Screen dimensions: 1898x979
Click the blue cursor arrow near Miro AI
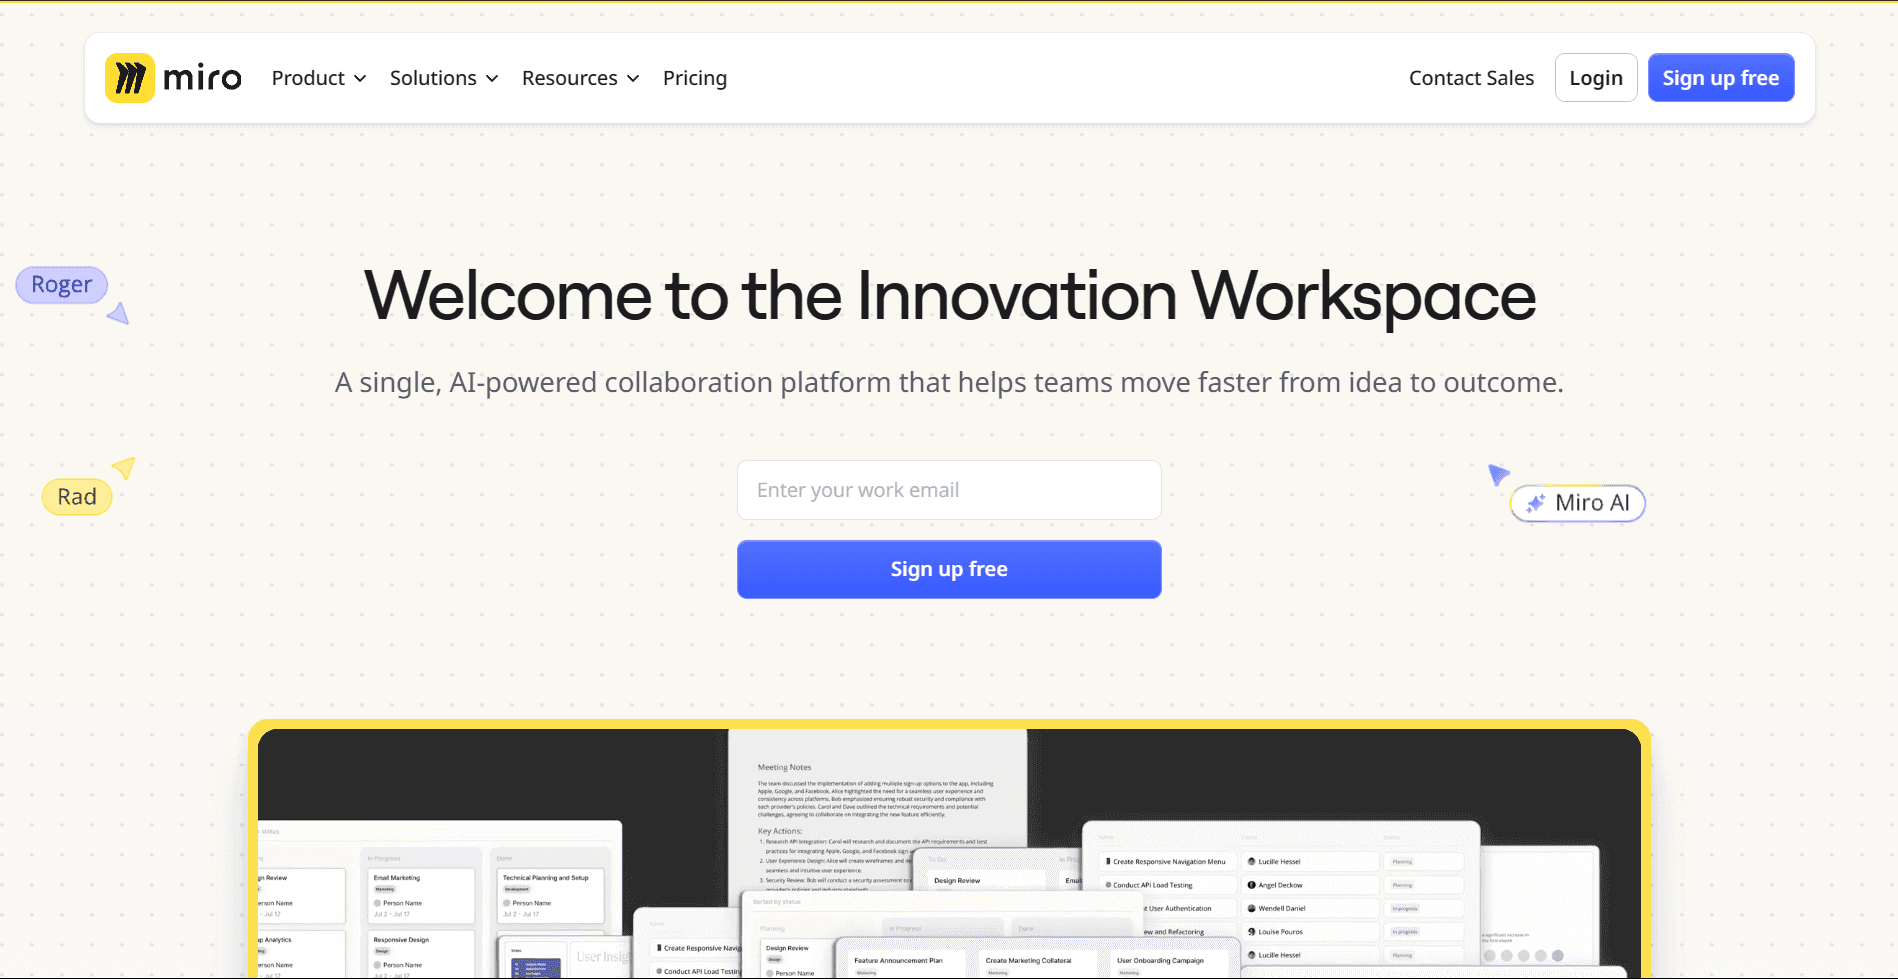tap(1498, 474)
